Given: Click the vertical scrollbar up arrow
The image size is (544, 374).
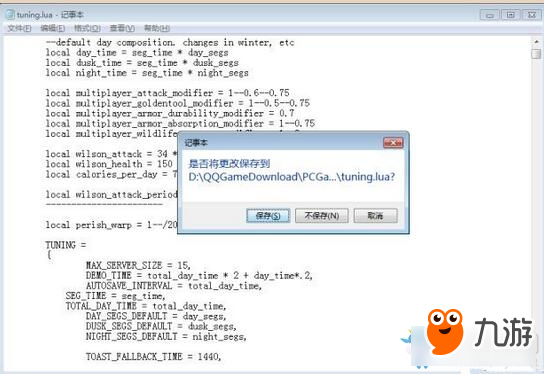Looking at the screenshot, I should [536, 42].
